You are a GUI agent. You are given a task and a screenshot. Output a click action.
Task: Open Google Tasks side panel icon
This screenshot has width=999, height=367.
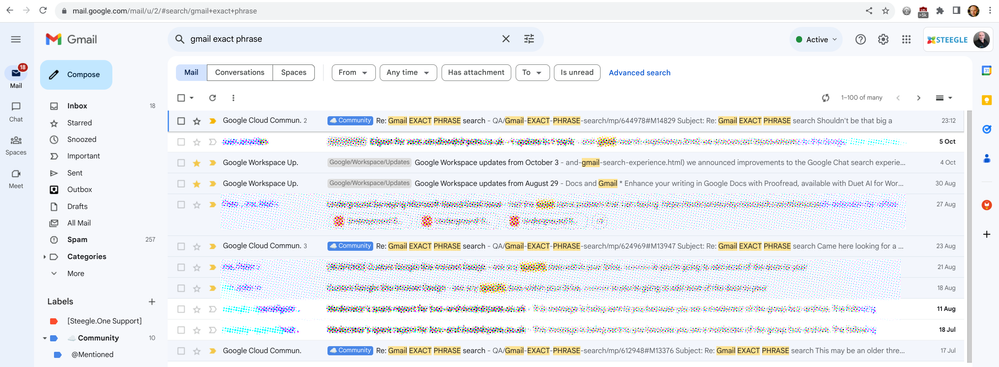pyautogui.click(x=986, y=129)
